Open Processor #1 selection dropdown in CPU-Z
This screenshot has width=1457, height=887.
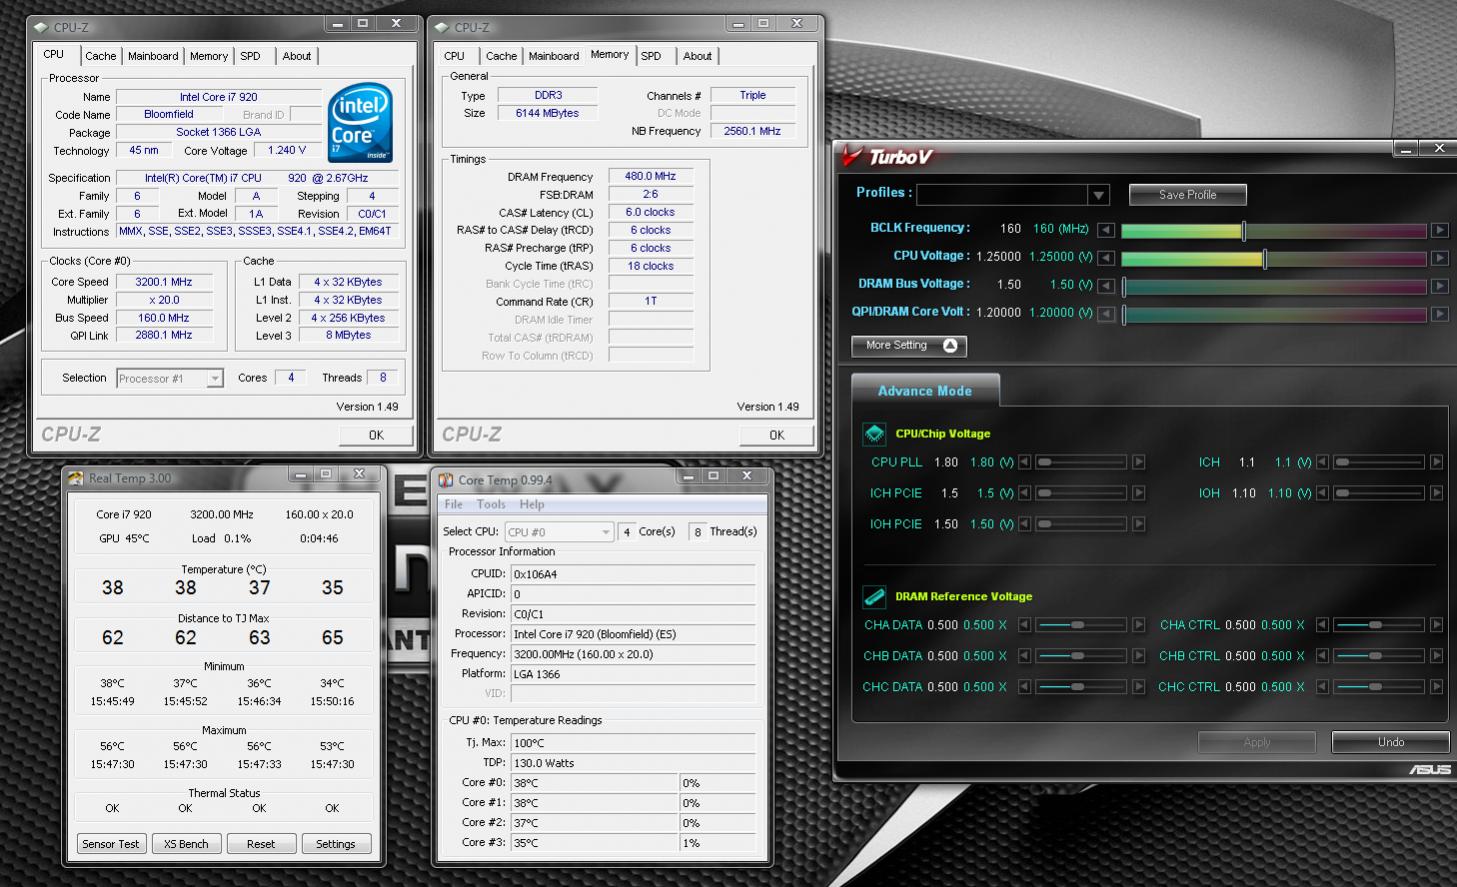pos(215,378)
